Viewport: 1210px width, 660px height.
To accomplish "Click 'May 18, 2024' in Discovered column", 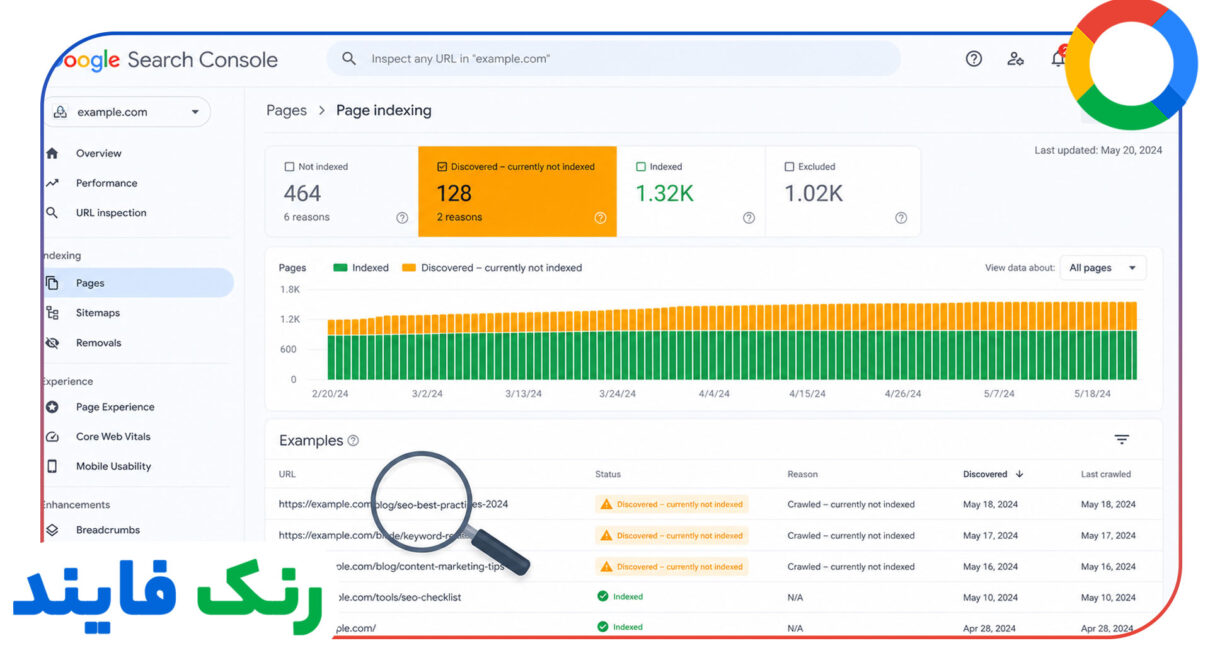I will click(x=990, y=505).
